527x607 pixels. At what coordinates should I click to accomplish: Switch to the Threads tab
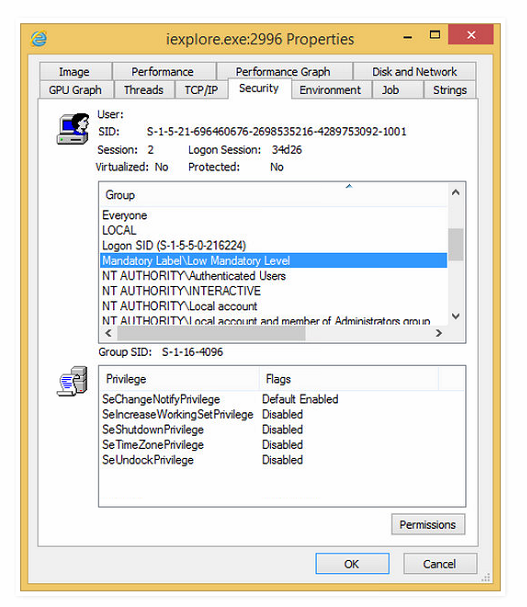pyautogui.click(x=144, y=90)
